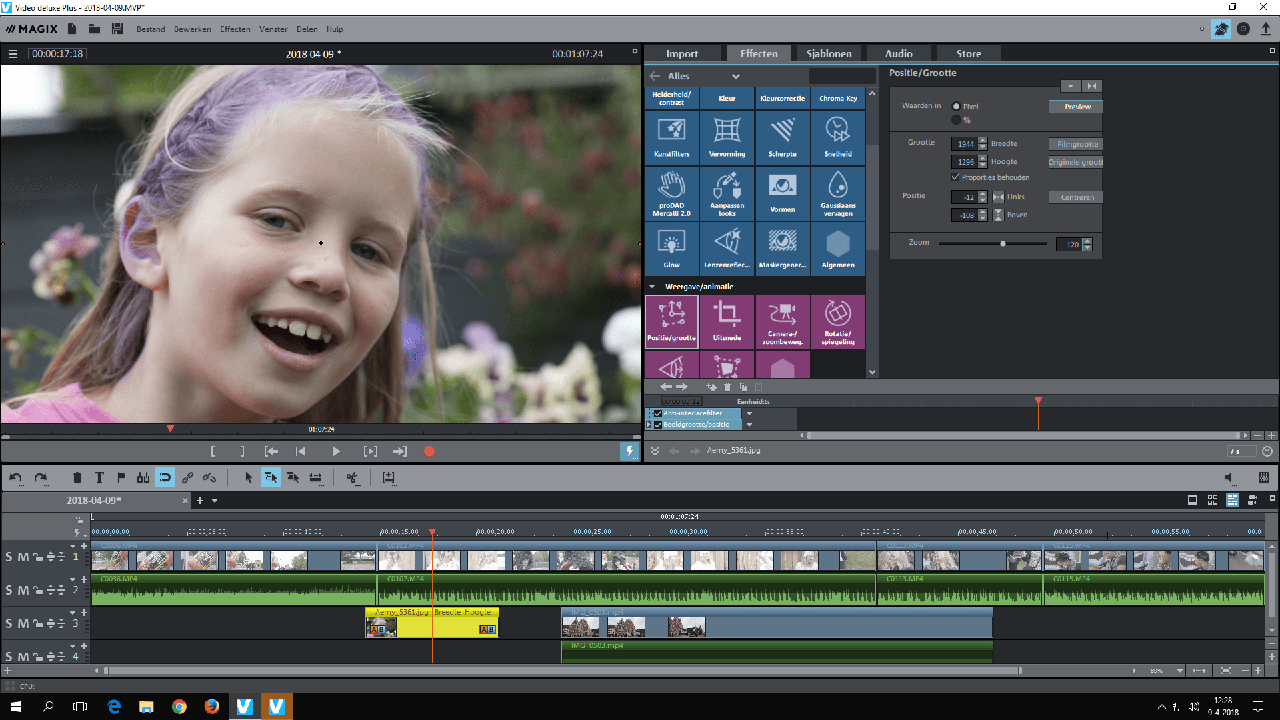Click the new project file icon
The image size is (1280, 720).
[72, 29]
